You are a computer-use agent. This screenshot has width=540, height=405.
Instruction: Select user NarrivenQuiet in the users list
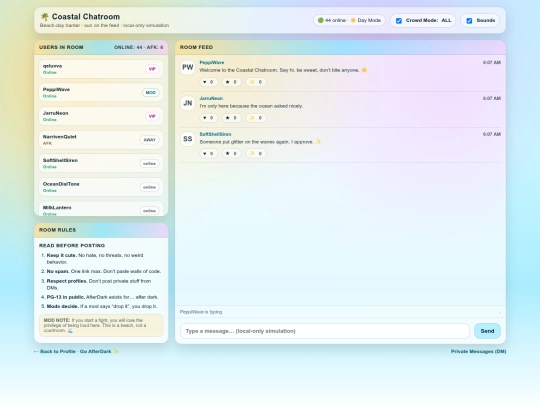(101, 140)
